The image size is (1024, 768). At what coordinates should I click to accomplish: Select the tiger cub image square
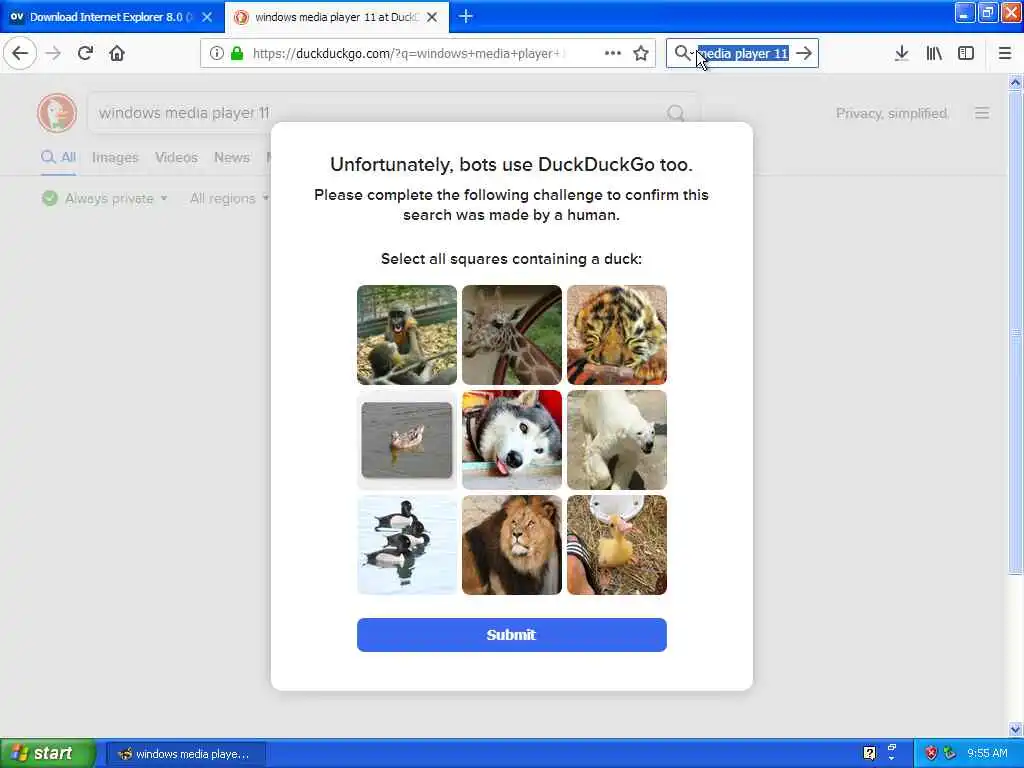(617, 335)
